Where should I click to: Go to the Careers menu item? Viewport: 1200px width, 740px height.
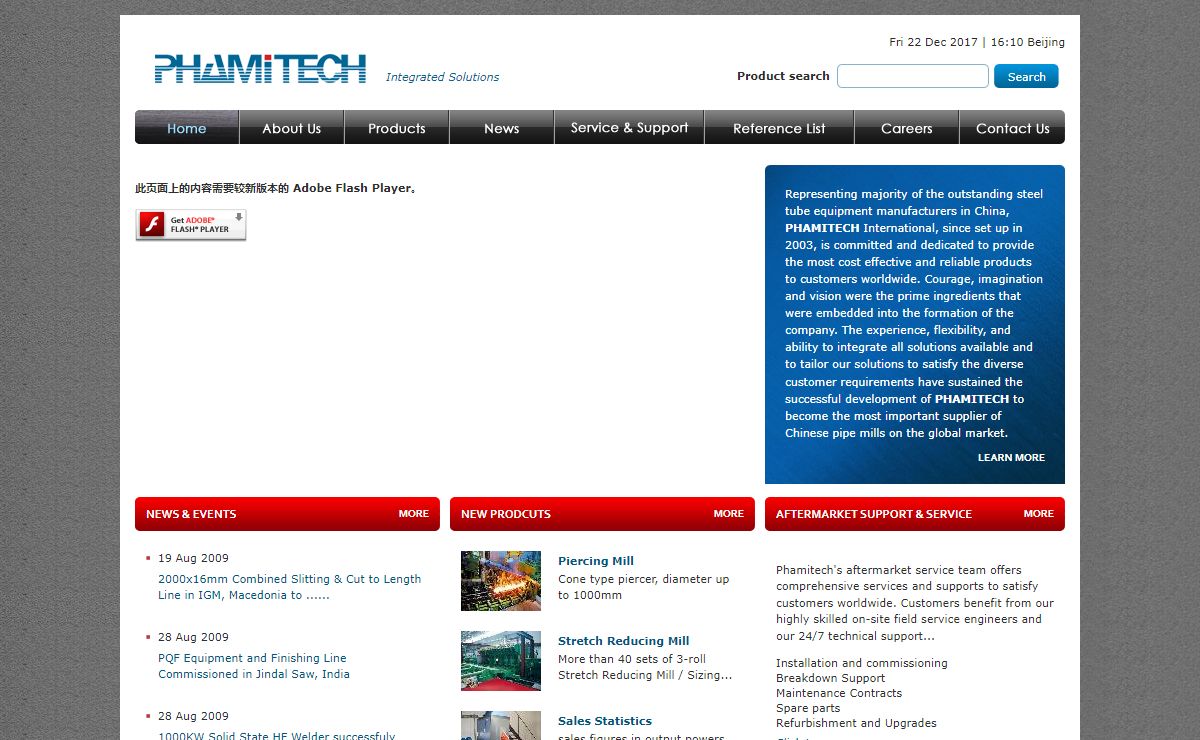tap(907, 128)
